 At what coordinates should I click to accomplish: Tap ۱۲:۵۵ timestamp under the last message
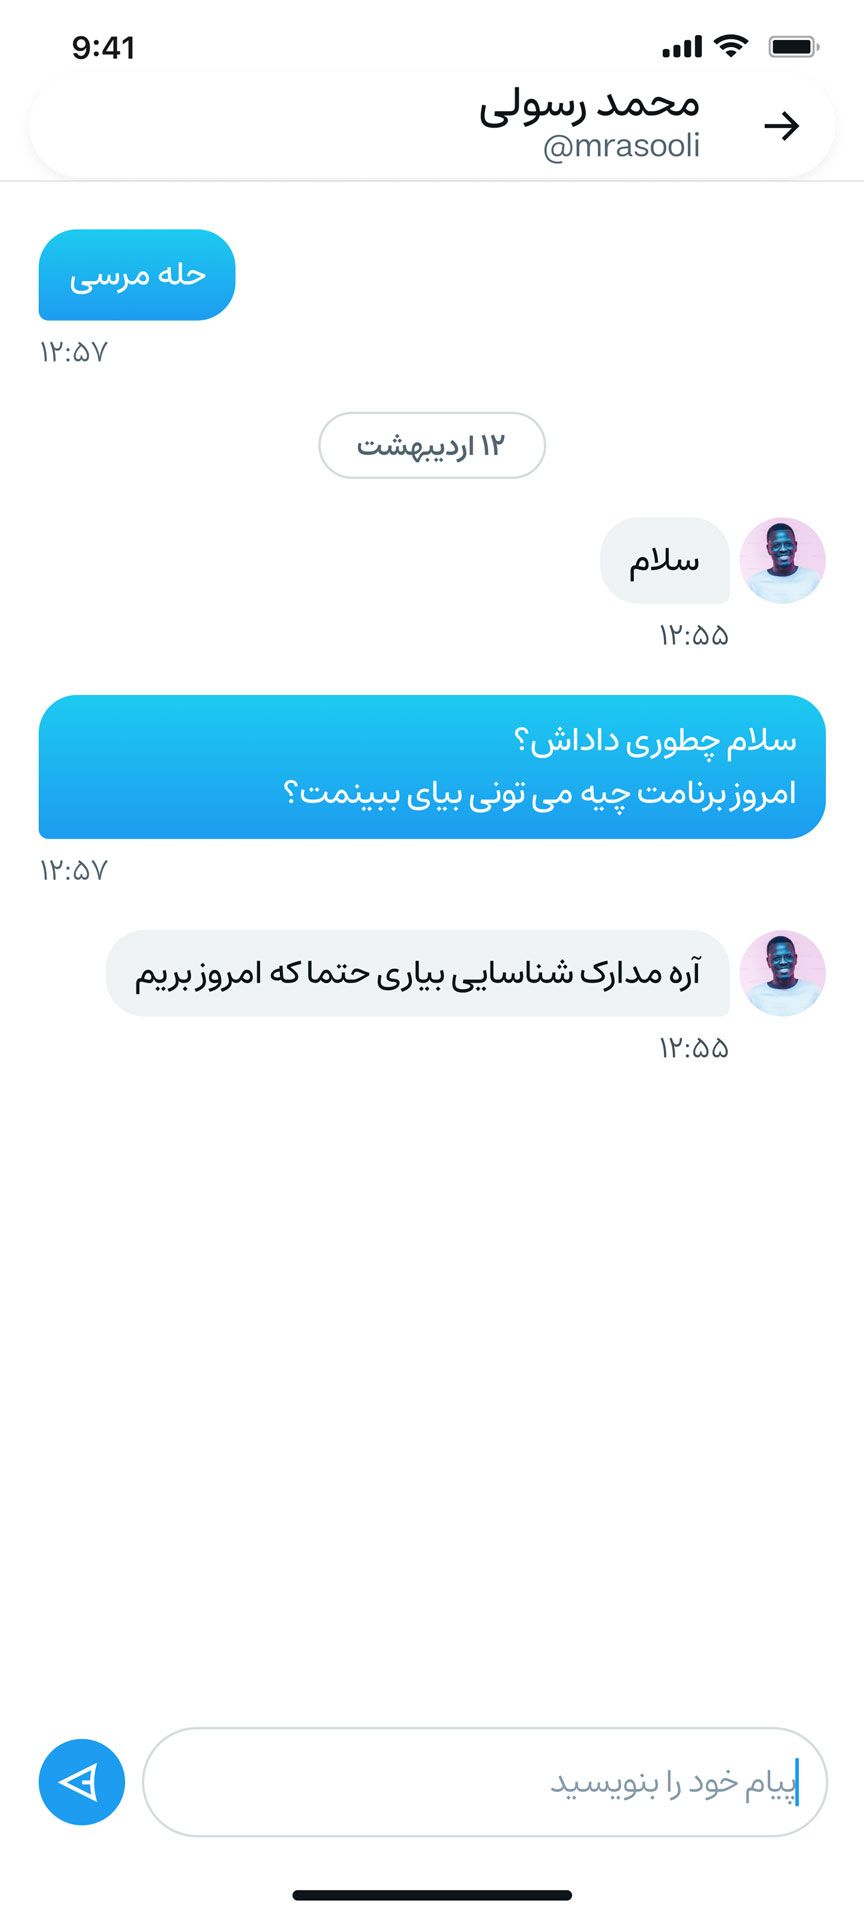pos(693,1048)
